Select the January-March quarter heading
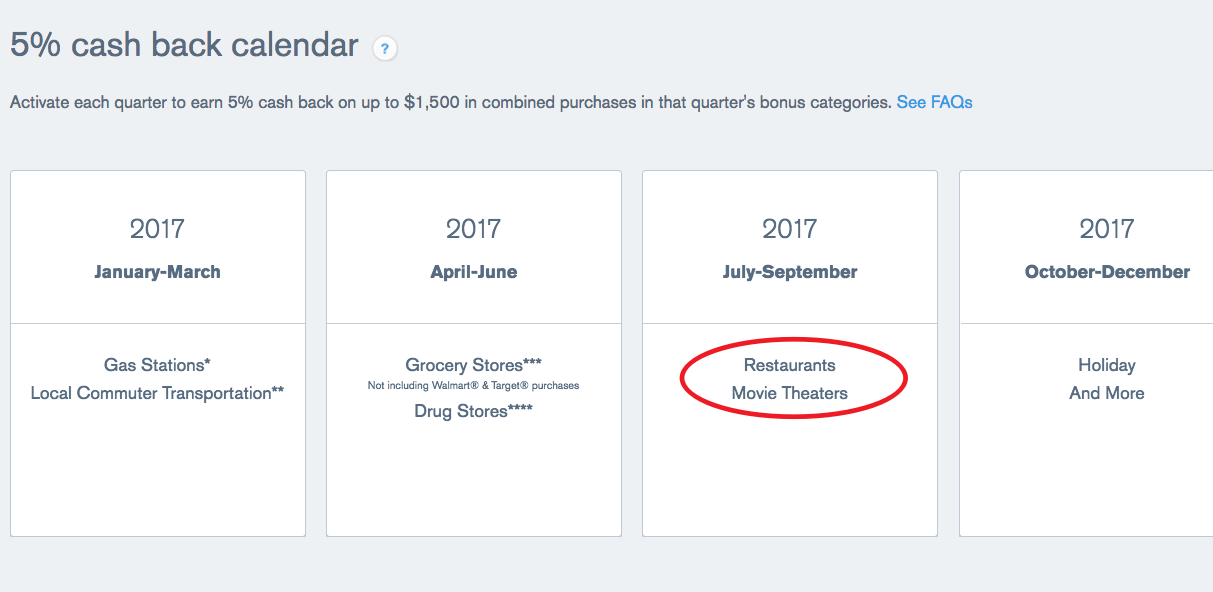1213x592 pixels. pyautogui.click(x=157, y=272)
